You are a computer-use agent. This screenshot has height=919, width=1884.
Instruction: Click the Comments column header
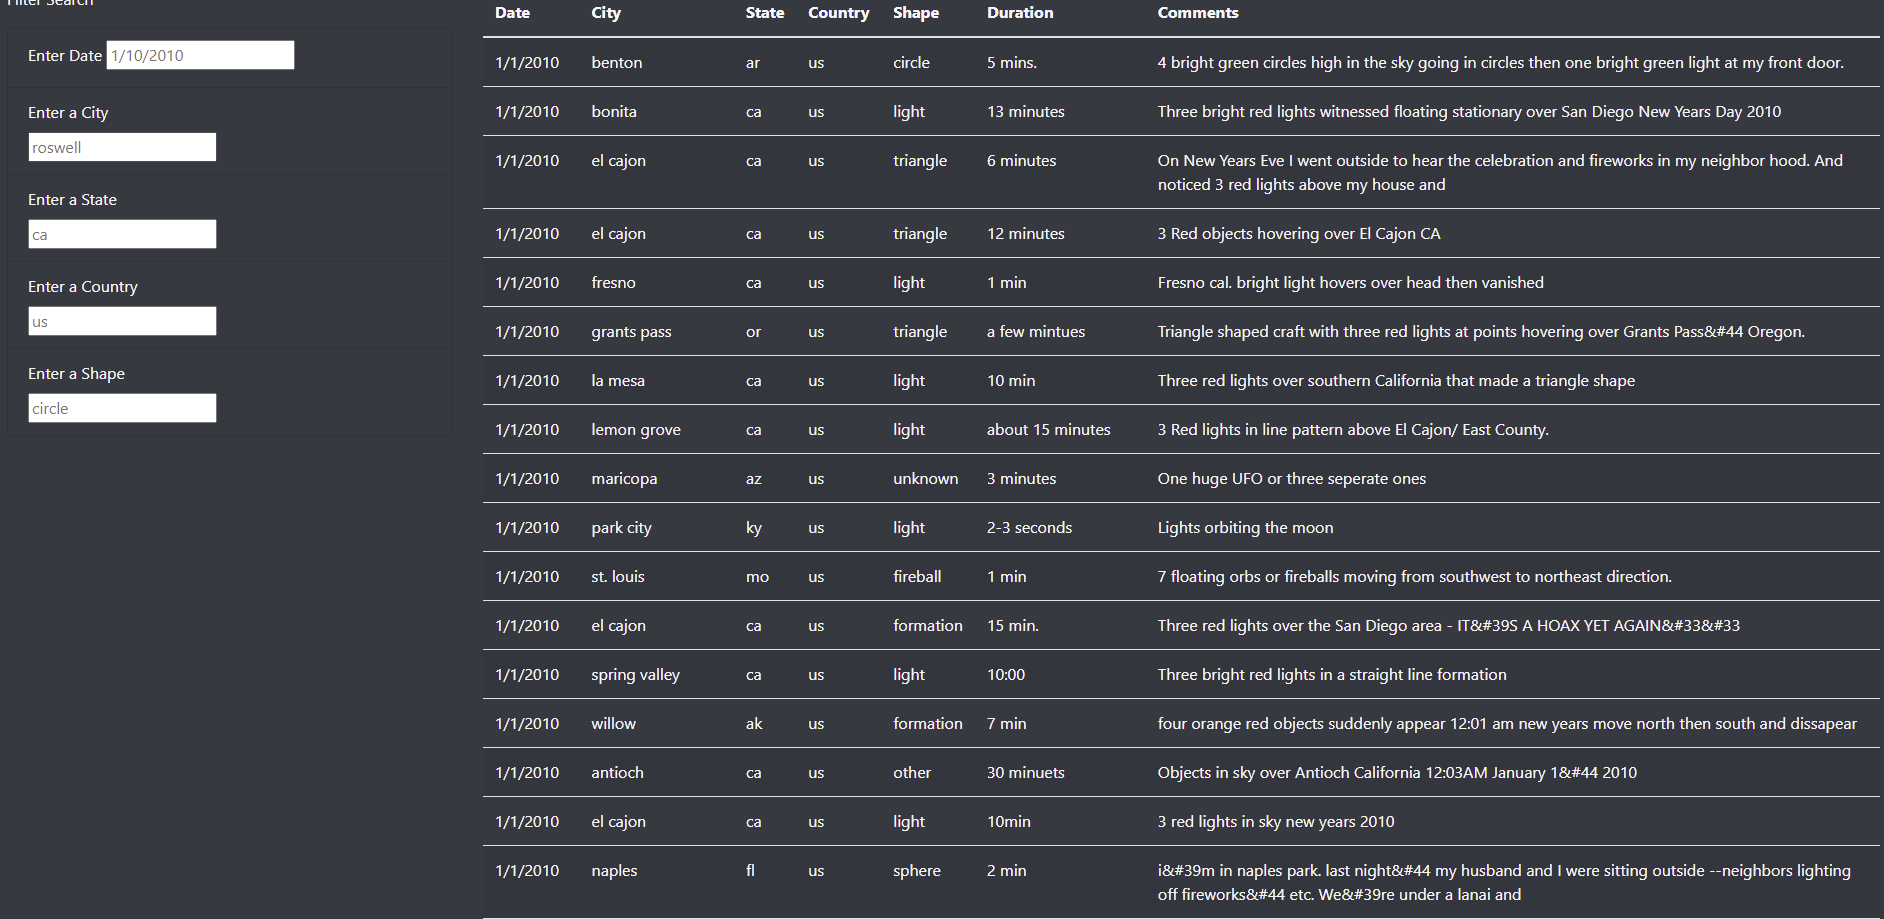[x=1198, y=13]
